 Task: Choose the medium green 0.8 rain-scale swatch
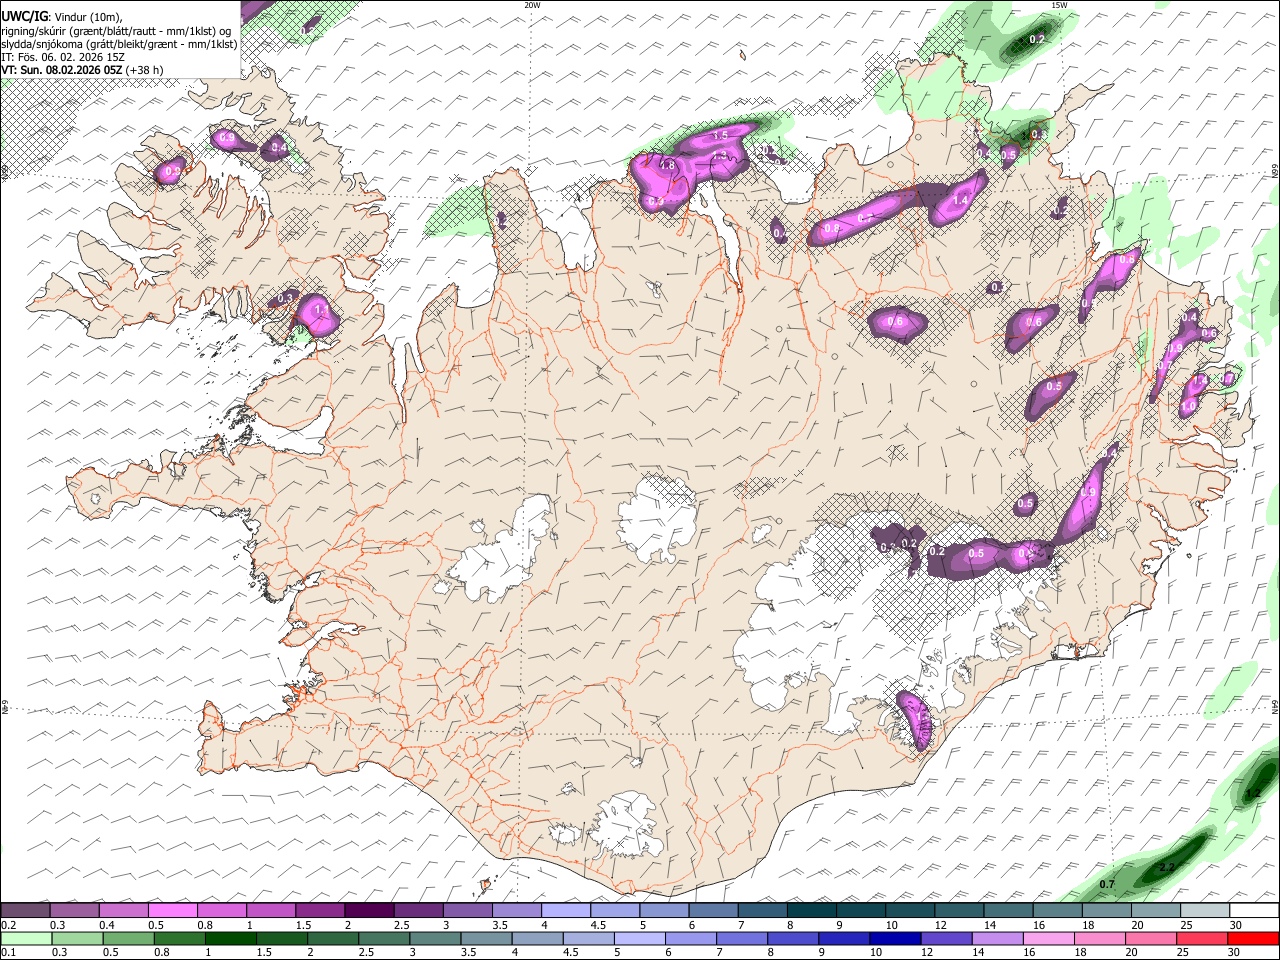pyautogui.click(x=180, y=939)
